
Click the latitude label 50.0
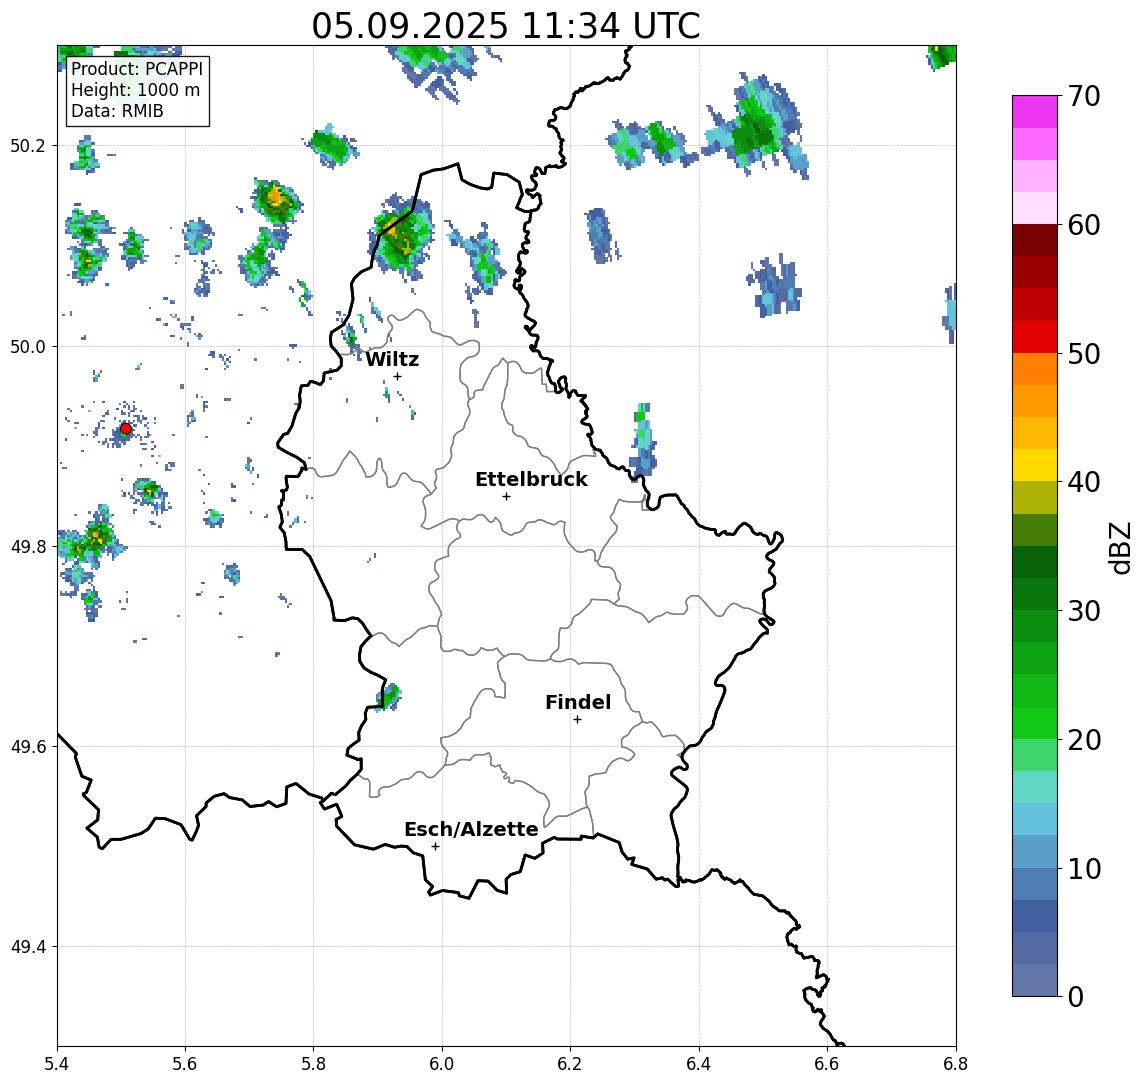coord(28,346)
